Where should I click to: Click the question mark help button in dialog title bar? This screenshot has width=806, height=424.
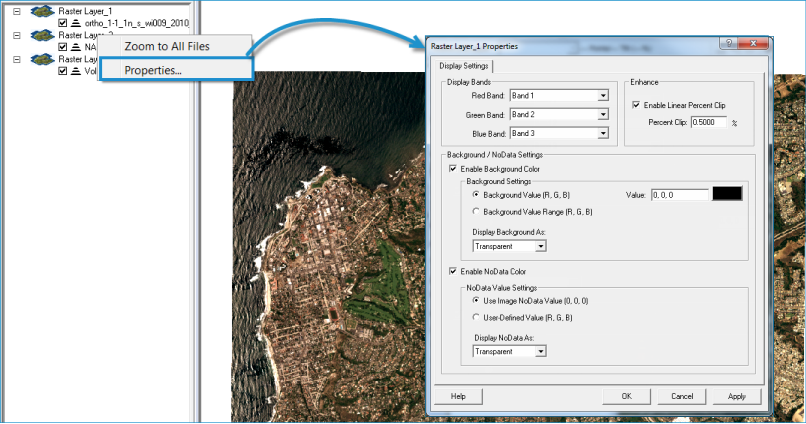click(728, 43)
